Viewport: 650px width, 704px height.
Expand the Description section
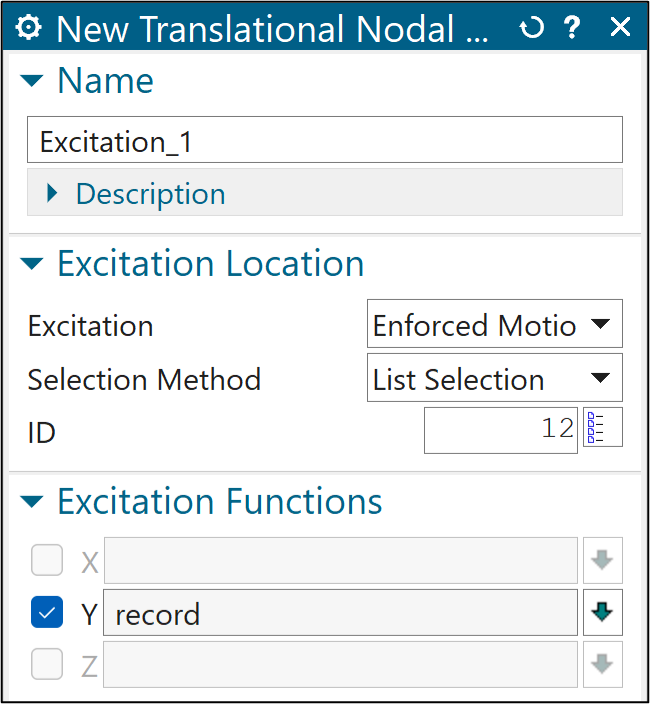coord(53,193)
